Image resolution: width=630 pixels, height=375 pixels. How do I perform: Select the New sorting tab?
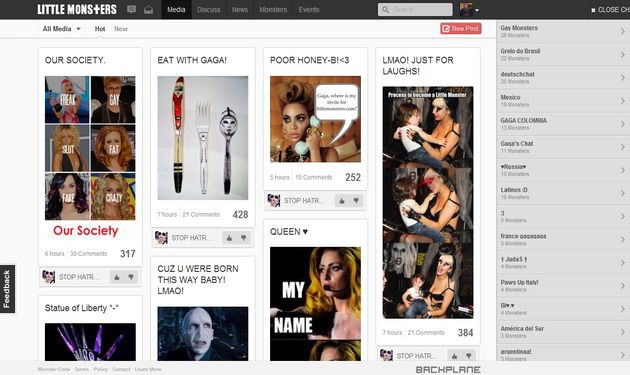coord(121,29)
